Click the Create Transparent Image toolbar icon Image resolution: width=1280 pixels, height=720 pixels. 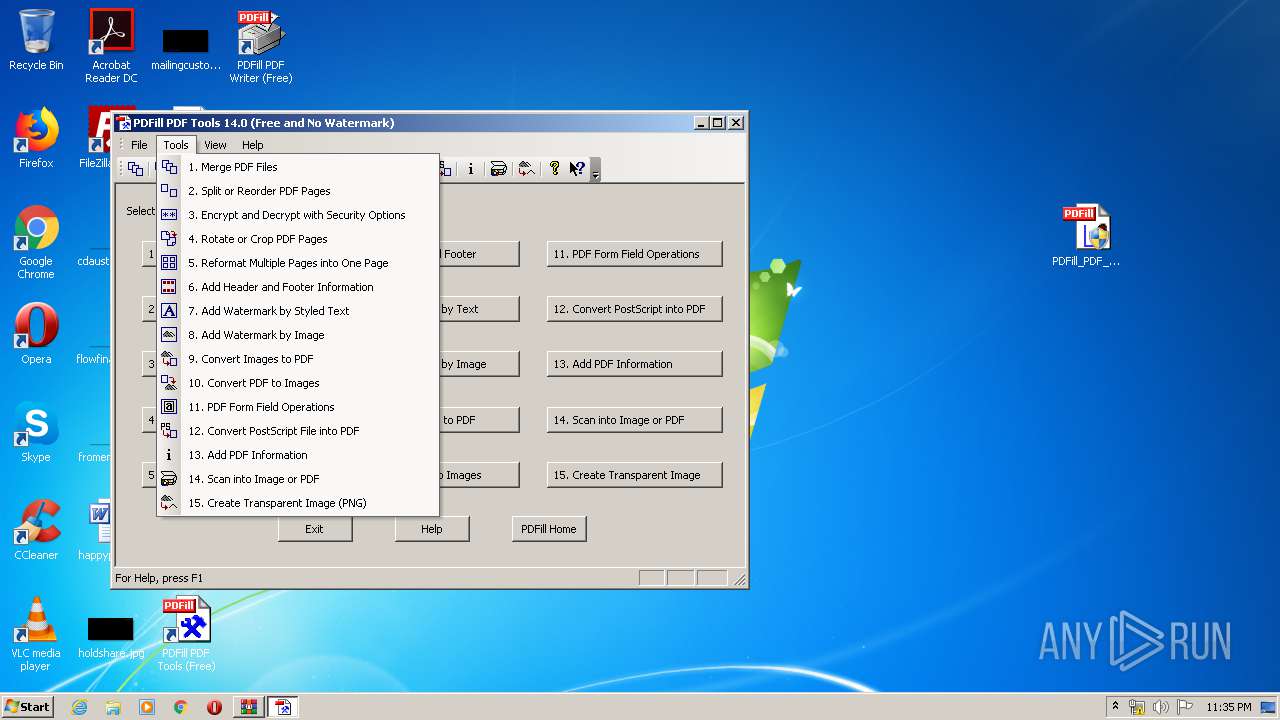[526, 169]
